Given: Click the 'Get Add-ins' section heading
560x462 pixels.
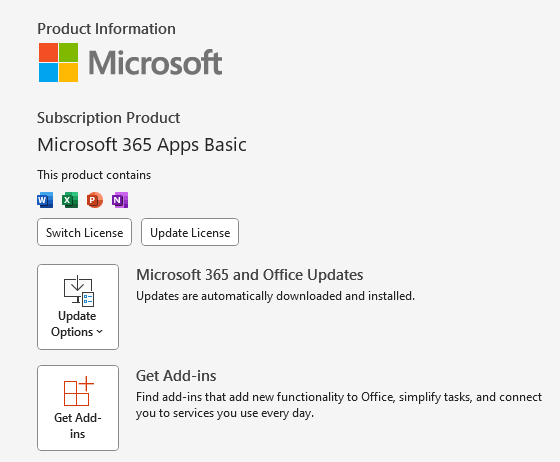Looking at the screenshot, I should tap(176, 376).
